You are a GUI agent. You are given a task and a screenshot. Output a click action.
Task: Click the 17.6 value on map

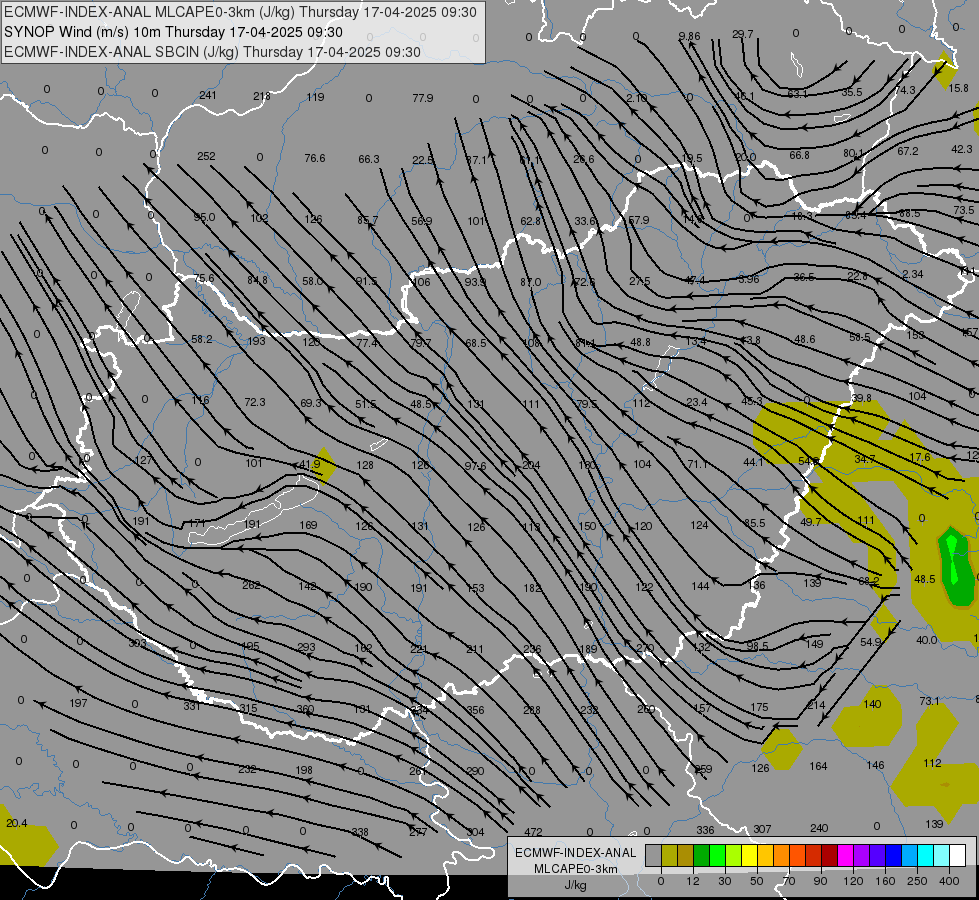920,457
